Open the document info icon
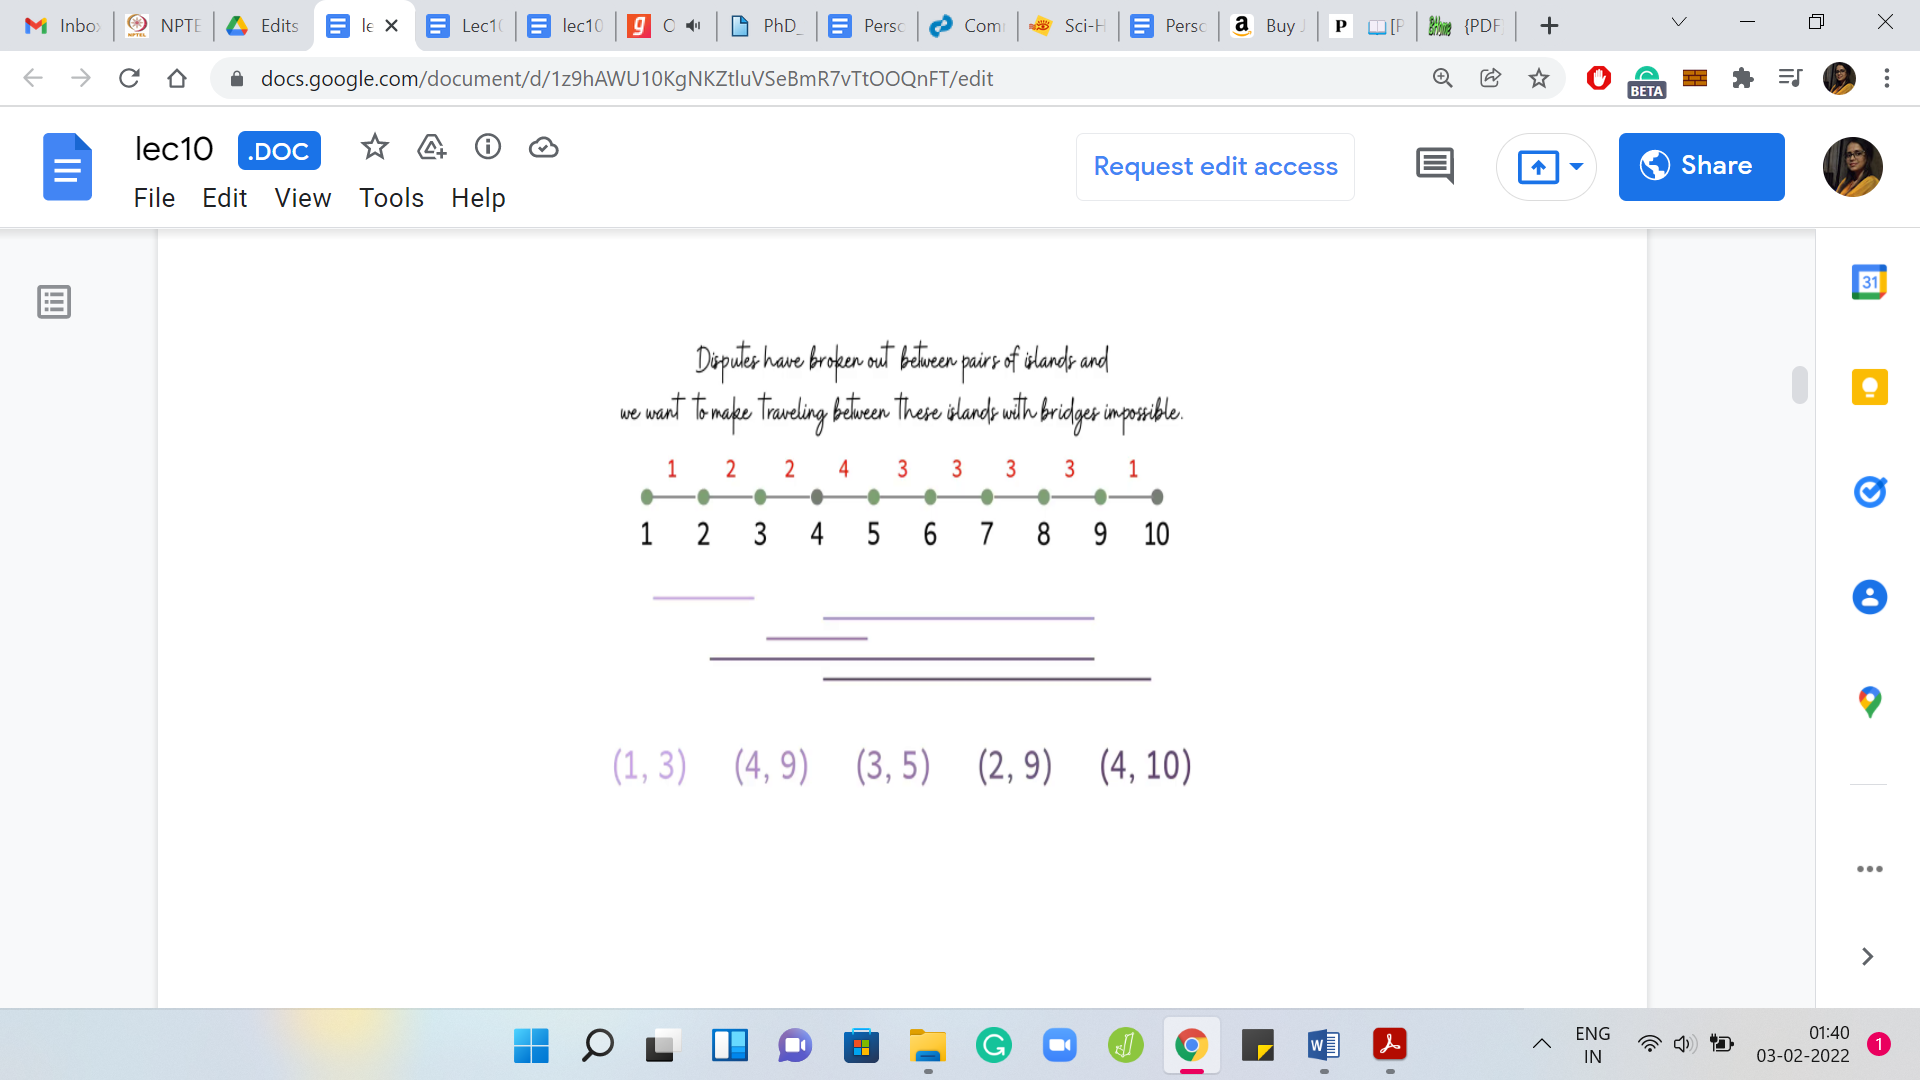 pyautogui.click(x=488, y=147)
